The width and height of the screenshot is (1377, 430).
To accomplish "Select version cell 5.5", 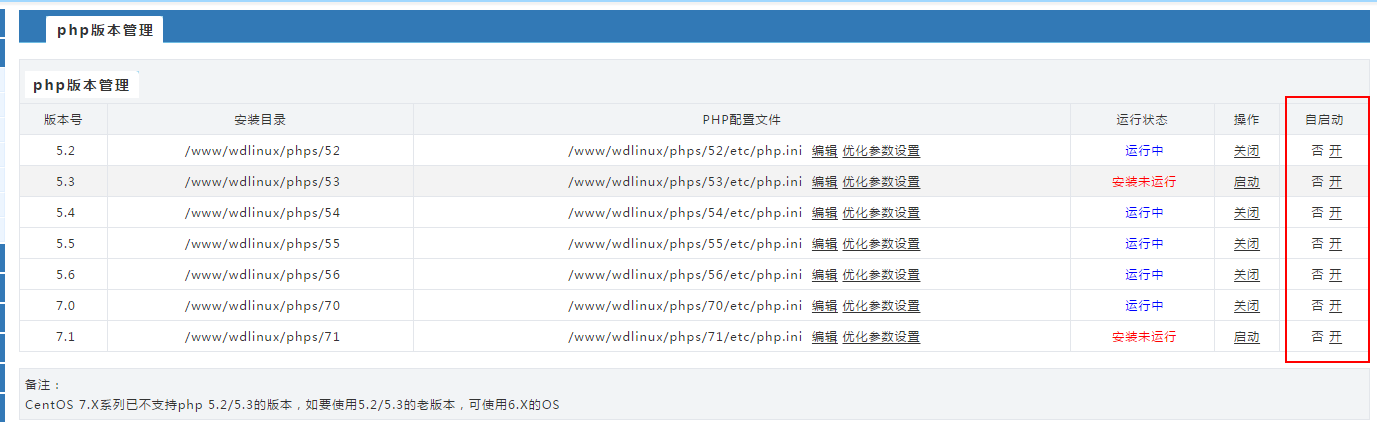I will [65, 244].
